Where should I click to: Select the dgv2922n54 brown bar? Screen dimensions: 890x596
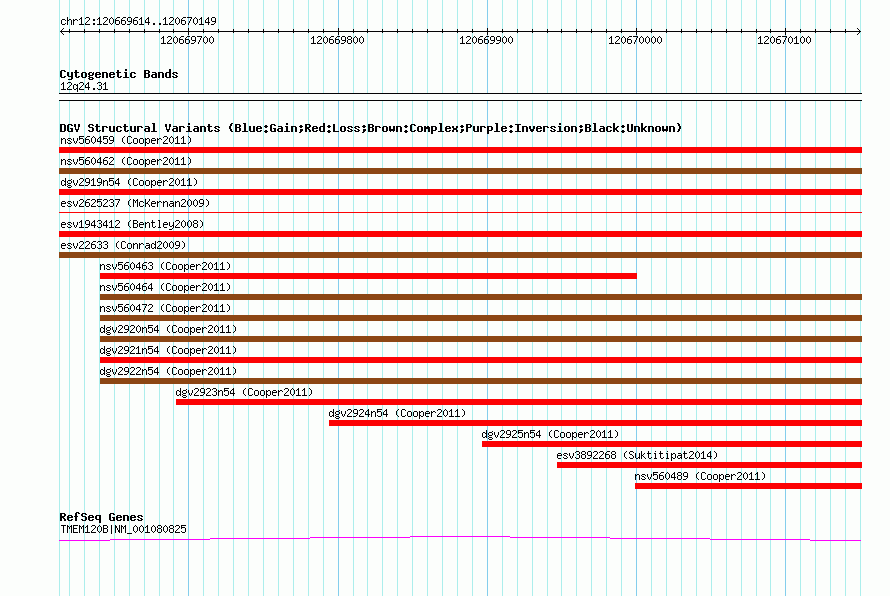(x=481, y=381)
